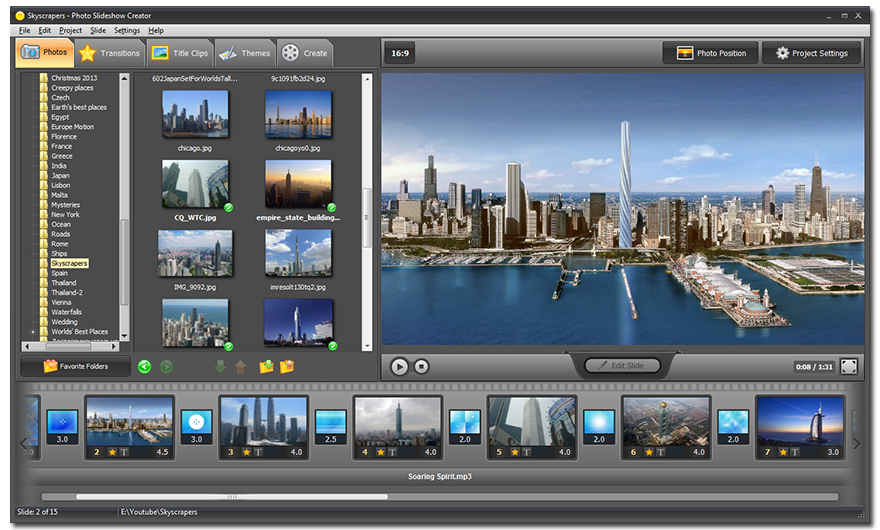
Task: Click the green down arrow to add photo
Action: click(221, 367)
